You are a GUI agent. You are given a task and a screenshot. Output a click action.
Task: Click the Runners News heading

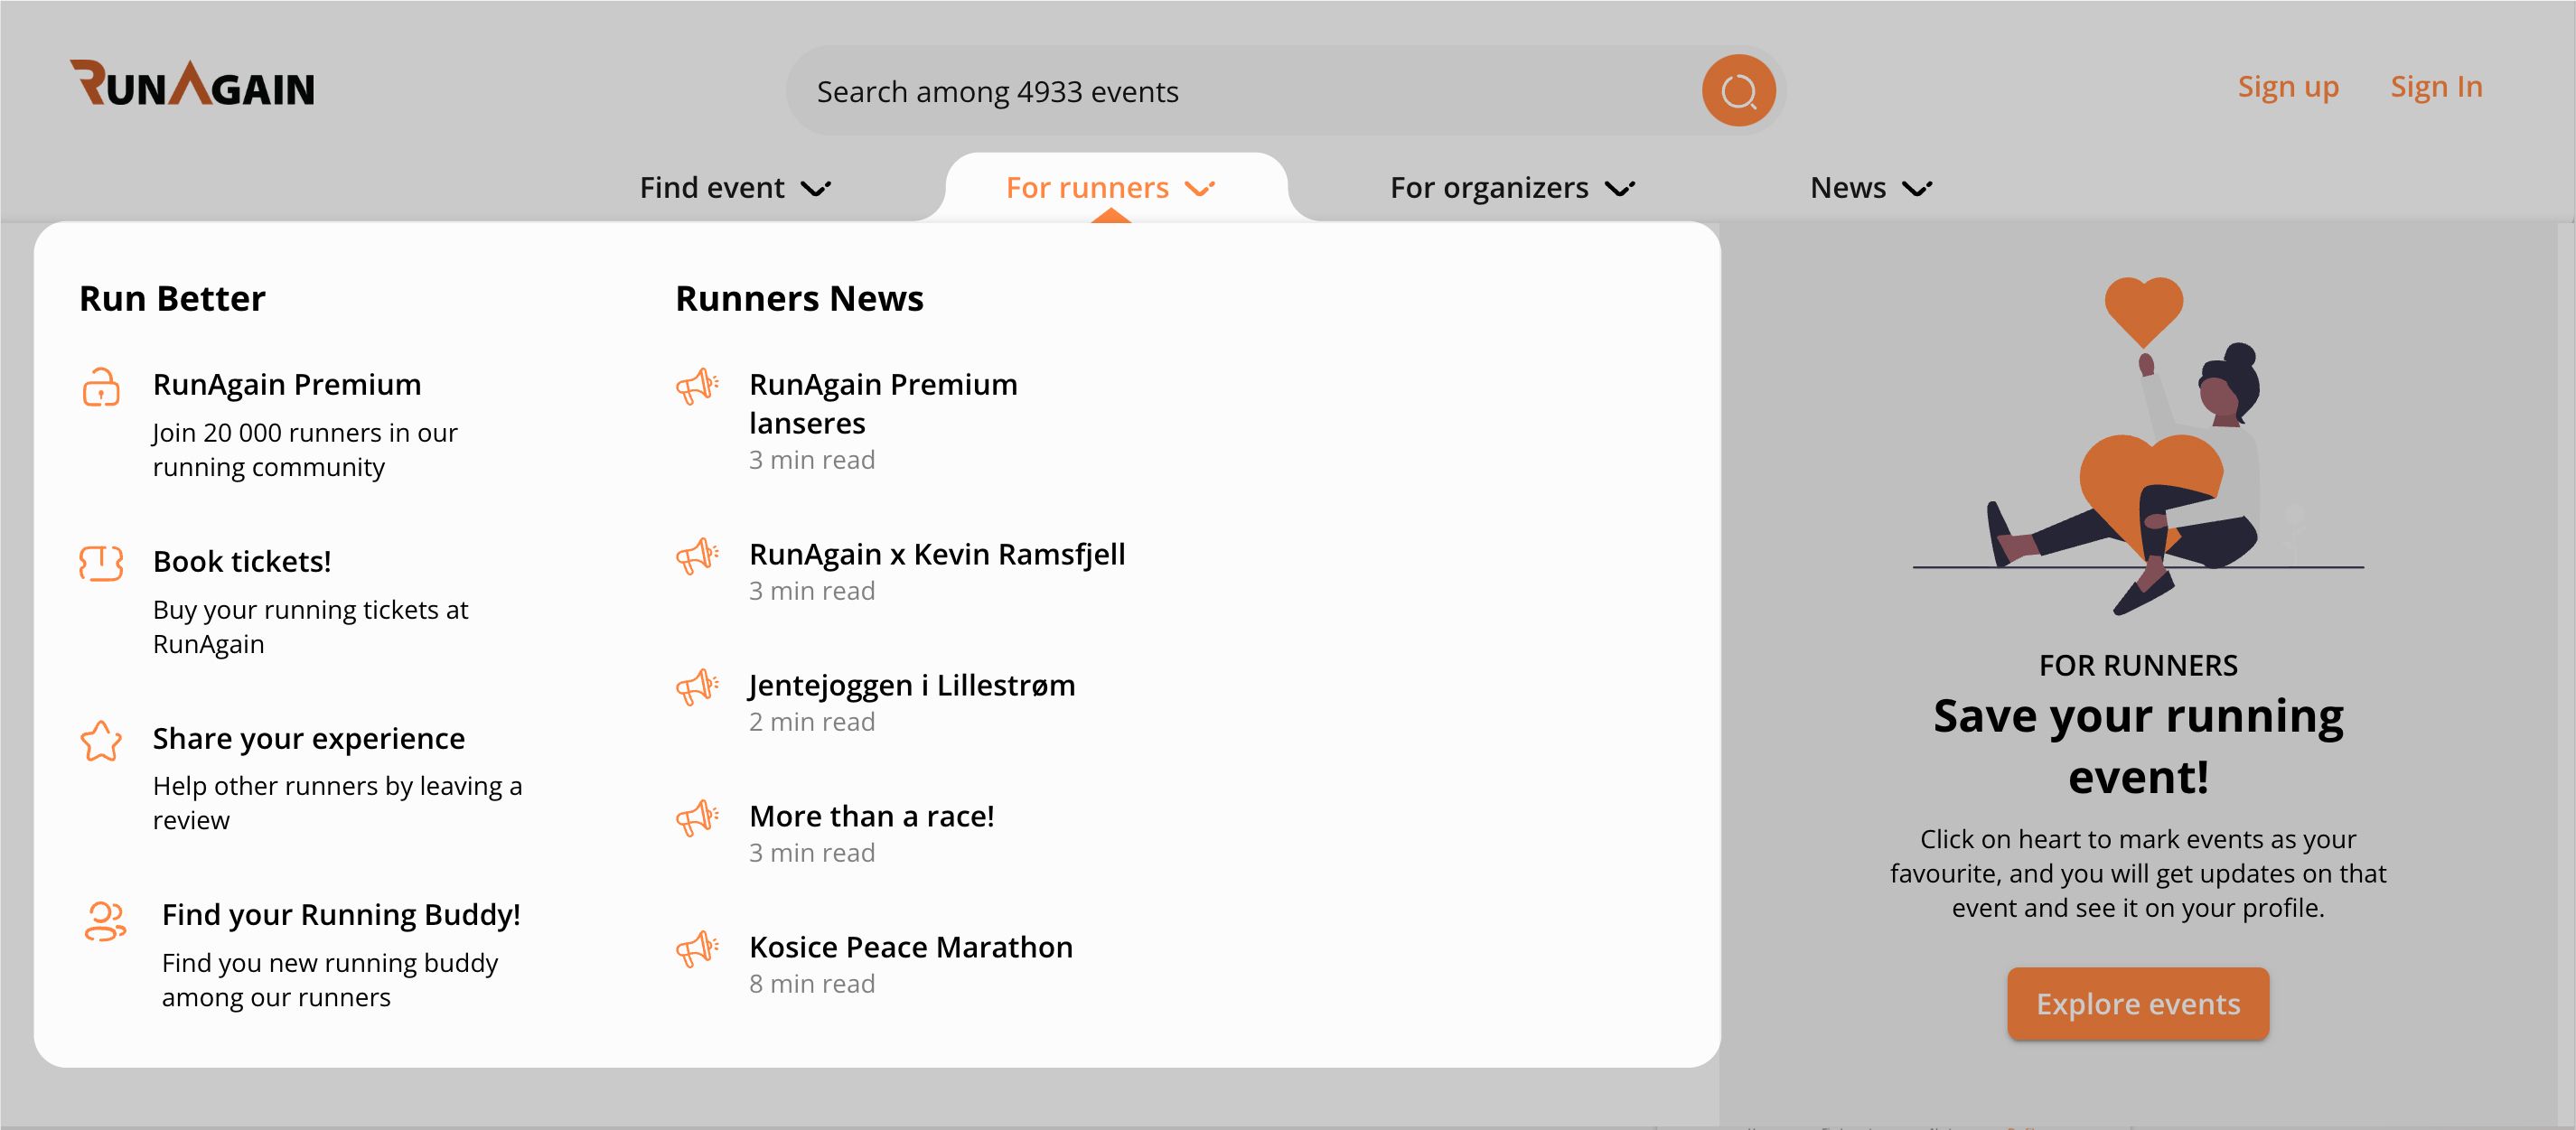(799, 298)
